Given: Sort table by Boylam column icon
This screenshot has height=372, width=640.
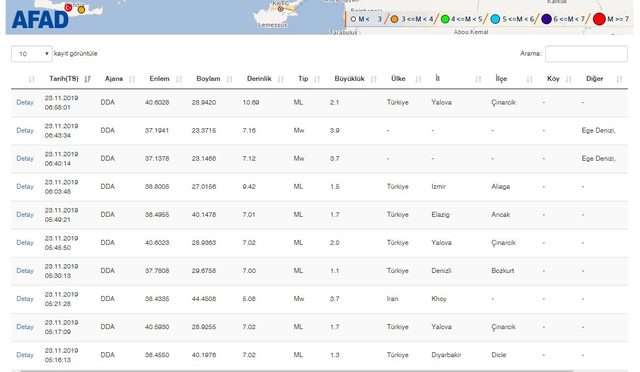Looking at the screenshot, I should click(229, 79).
